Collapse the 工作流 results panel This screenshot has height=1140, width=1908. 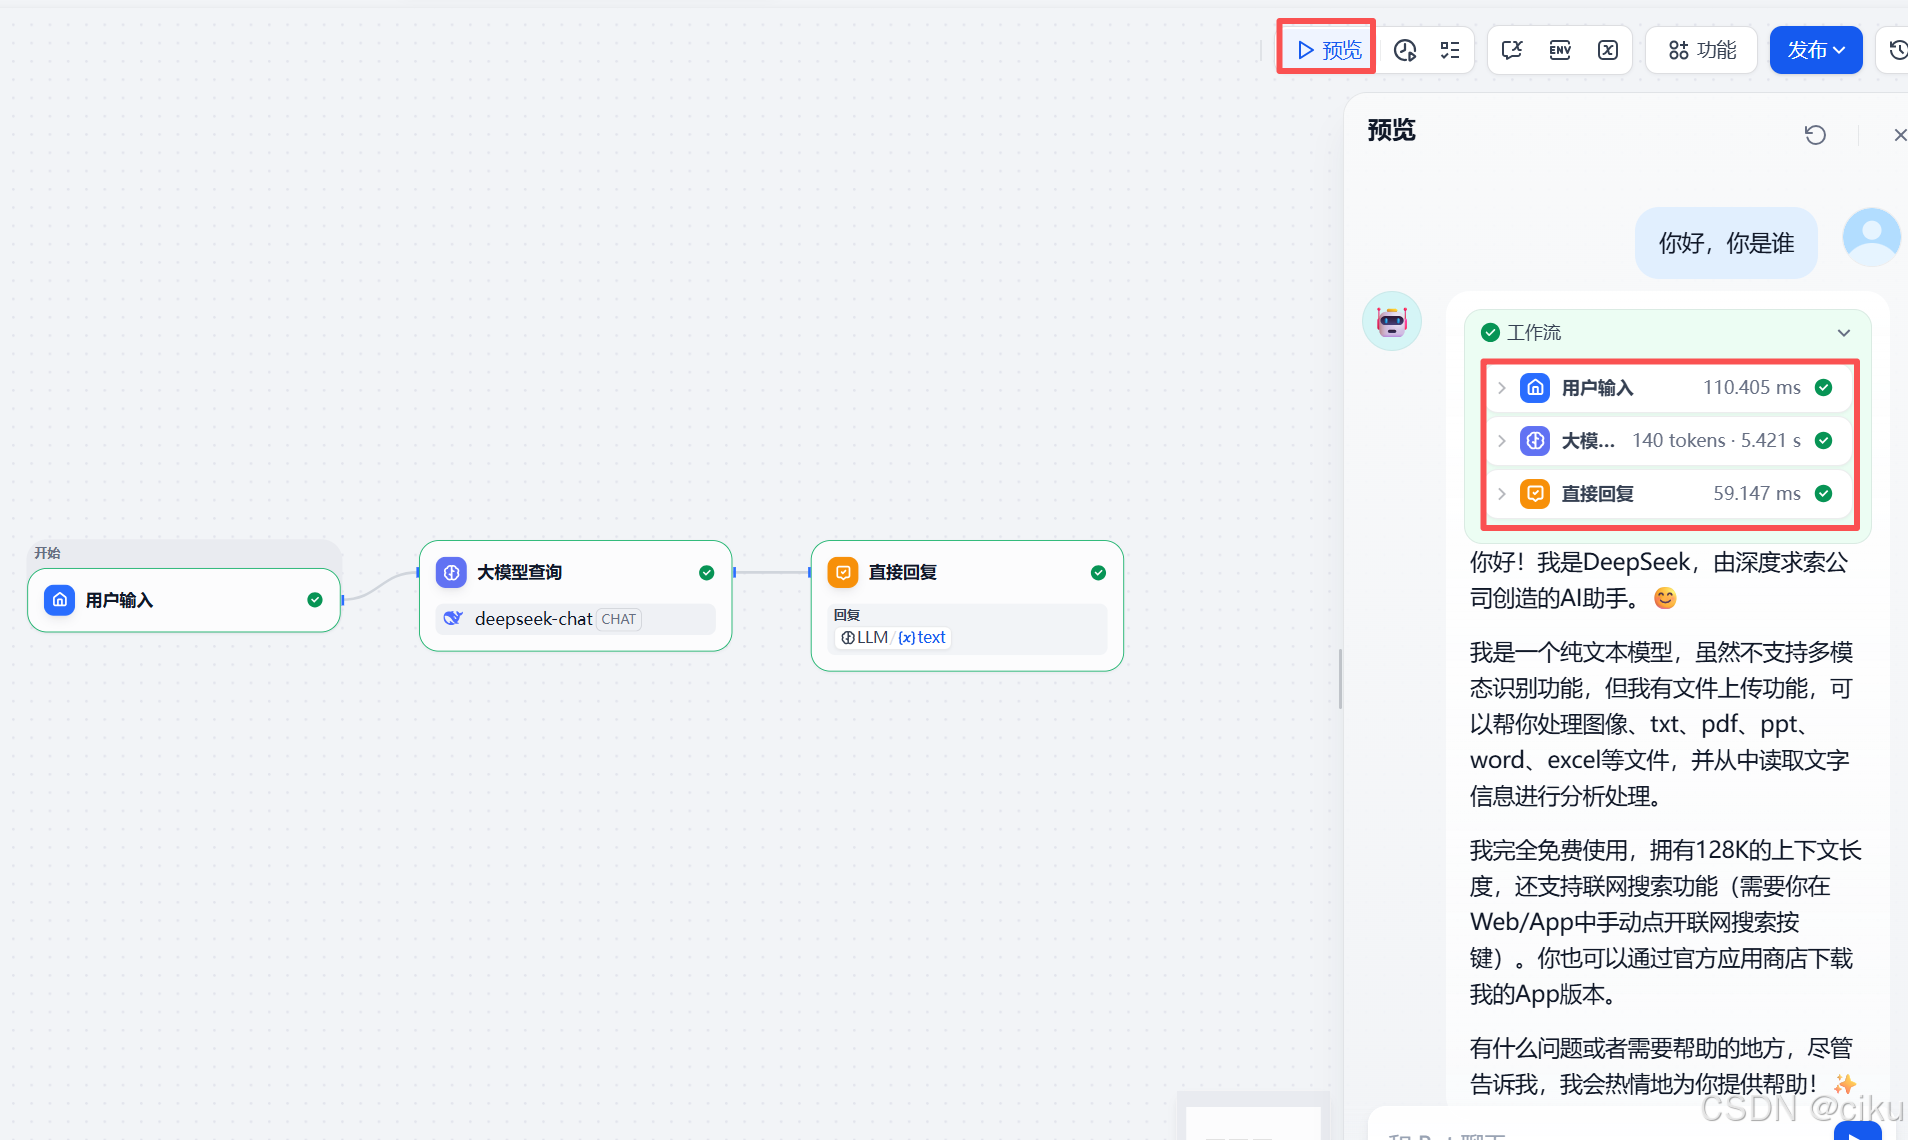click(x=1844, y=332)
